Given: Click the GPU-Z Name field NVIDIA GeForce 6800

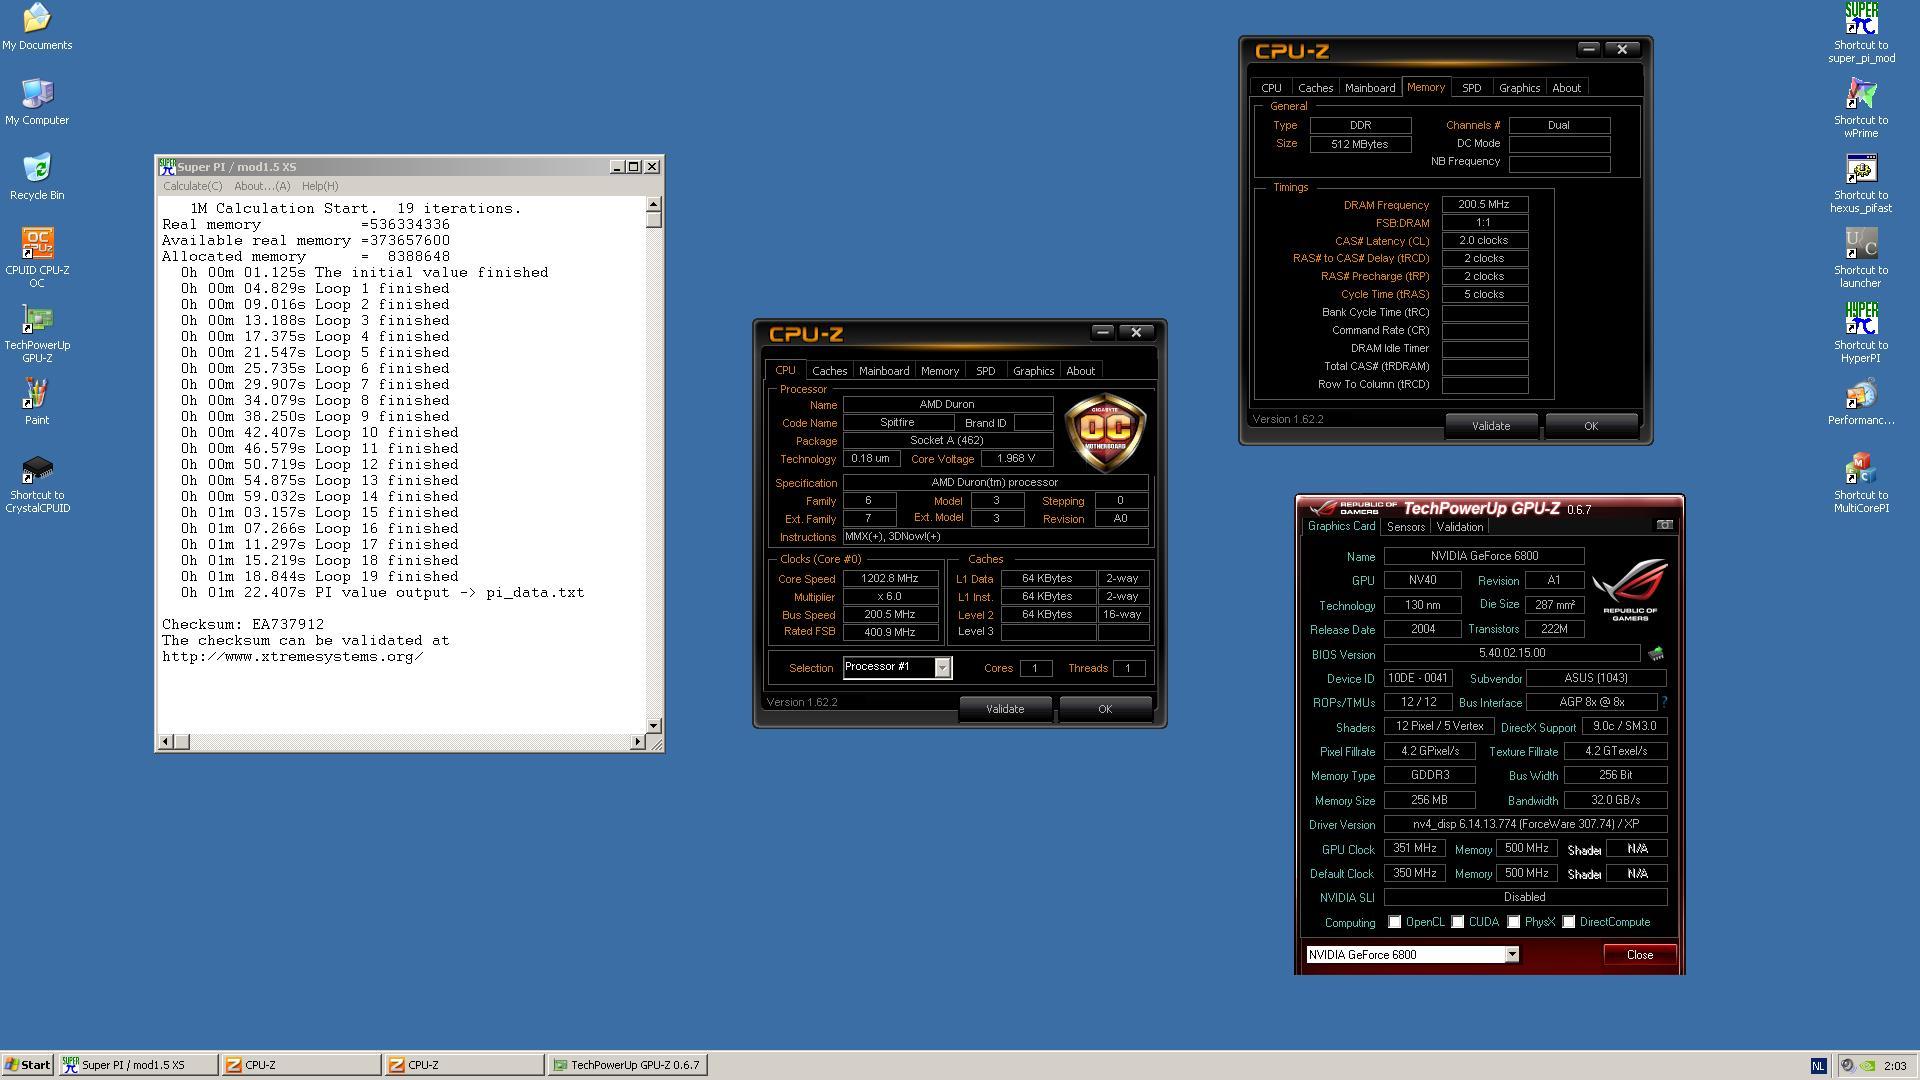Looking at the screenshot, I should click(x=1484, y=556).
